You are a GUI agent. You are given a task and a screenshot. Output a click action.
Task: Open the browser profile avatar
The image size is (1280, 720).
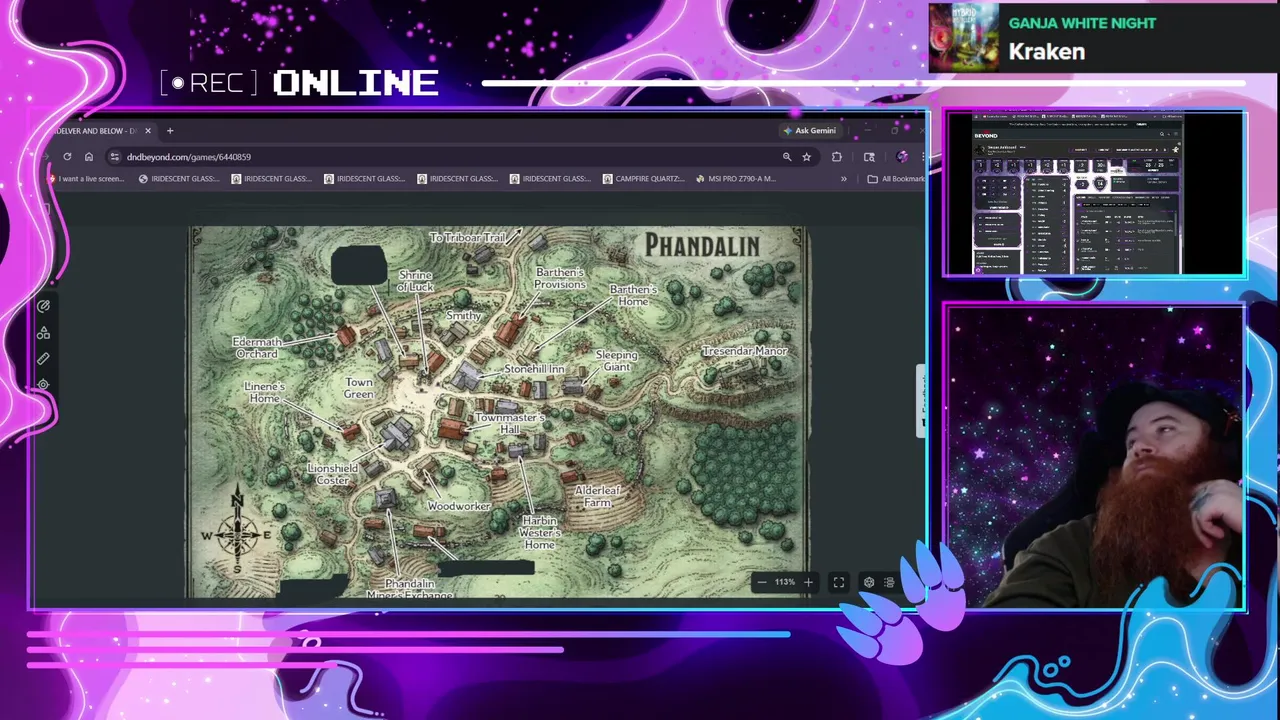pyautogui.click(x=902, y=157)
